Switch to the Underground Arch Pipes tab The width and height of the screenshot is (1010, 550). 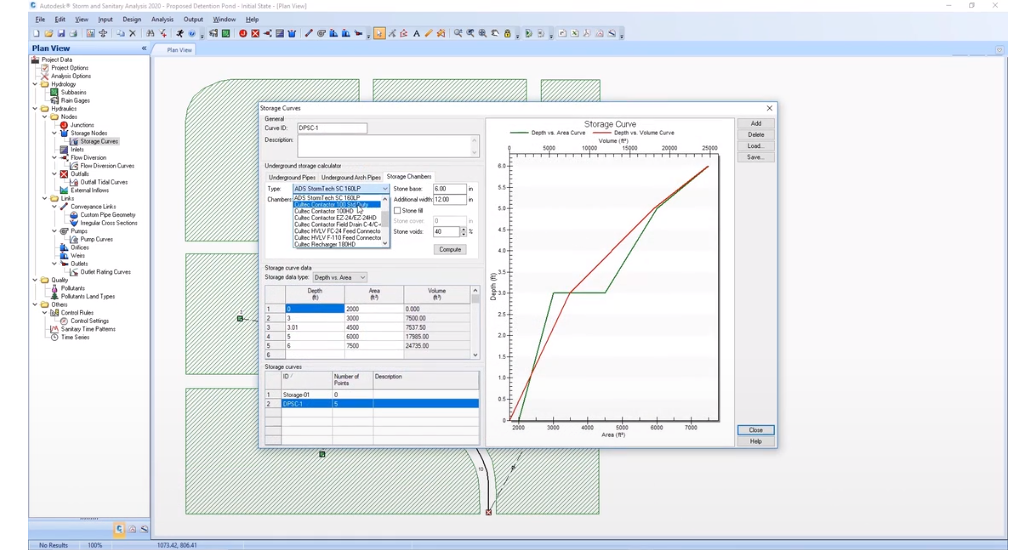pos(350,177)
